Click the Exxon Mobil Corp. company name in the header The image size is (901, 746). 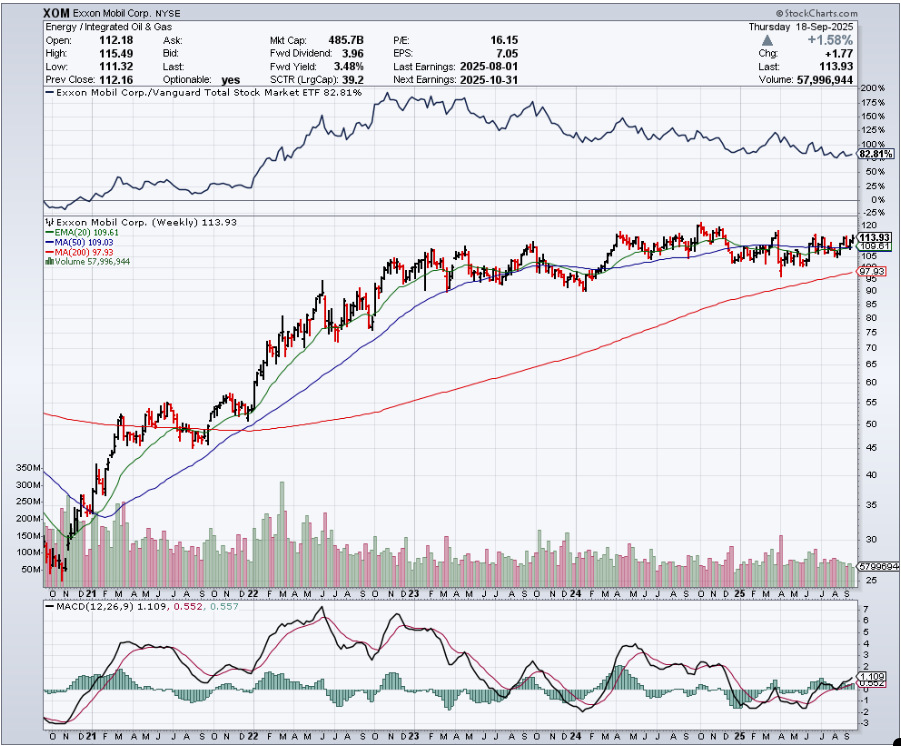point(111,13)
